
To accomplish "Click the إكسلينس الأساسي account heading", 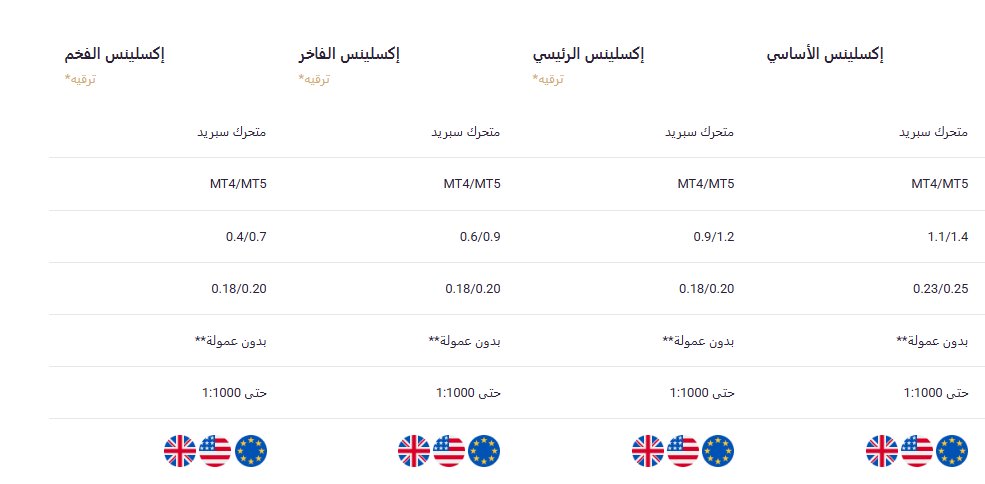I will pyautogui.click(x=824, y=55).
